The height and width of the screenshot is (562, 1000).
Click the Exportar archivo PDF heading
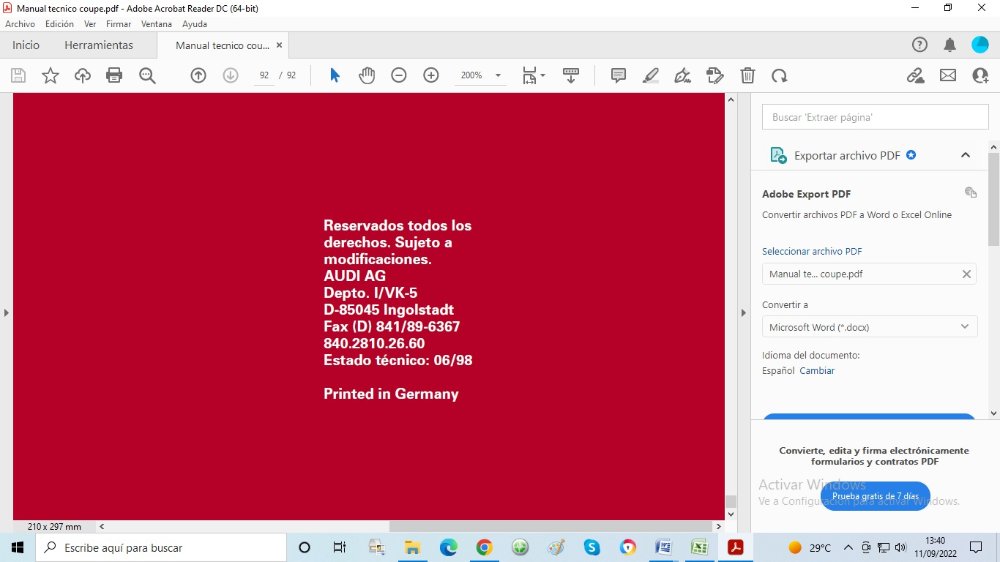coord(847,156)
